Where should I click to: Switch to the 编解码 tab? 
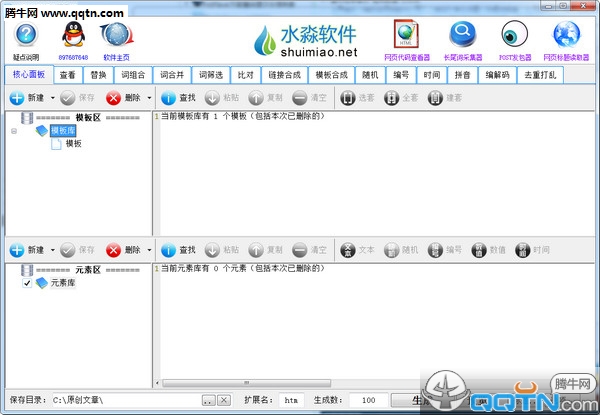point(497,75)
